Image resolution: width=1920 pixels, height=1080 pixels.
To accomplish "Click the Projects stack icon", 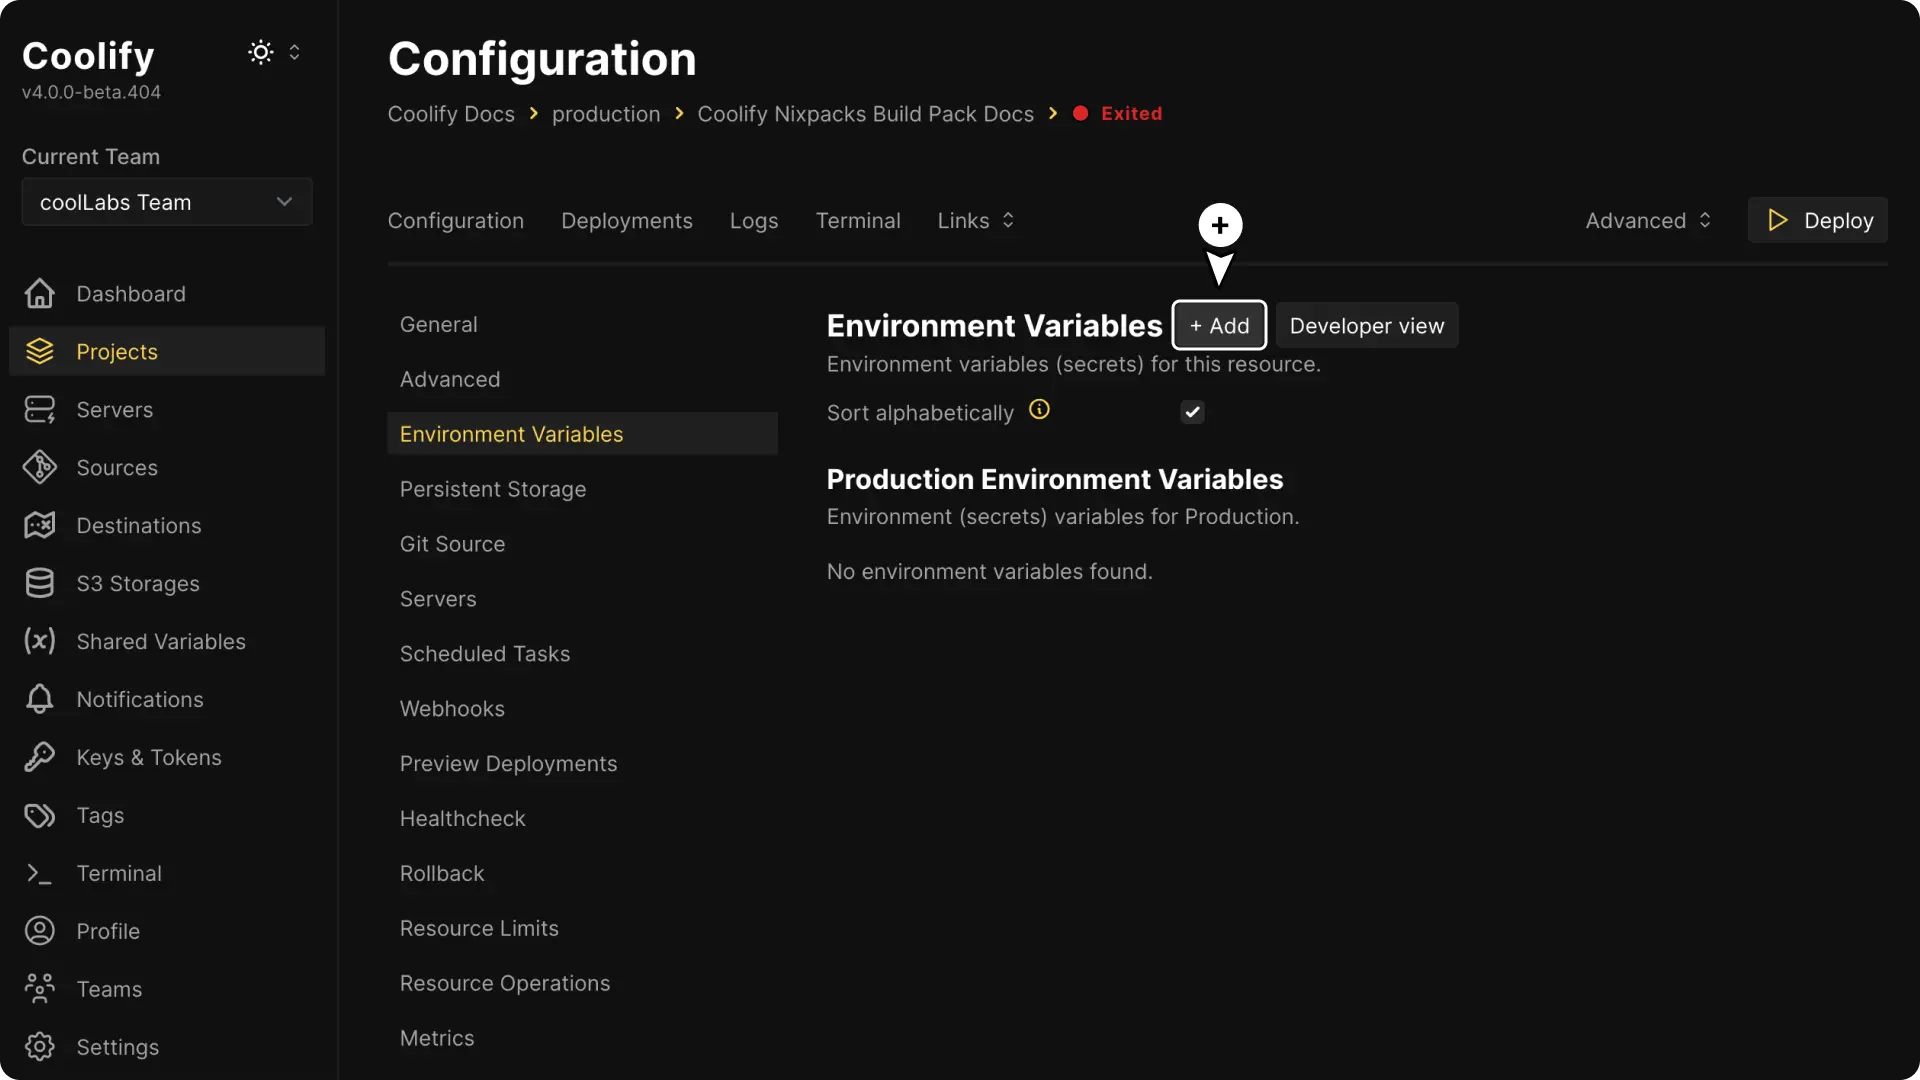I will coord(39,351).
